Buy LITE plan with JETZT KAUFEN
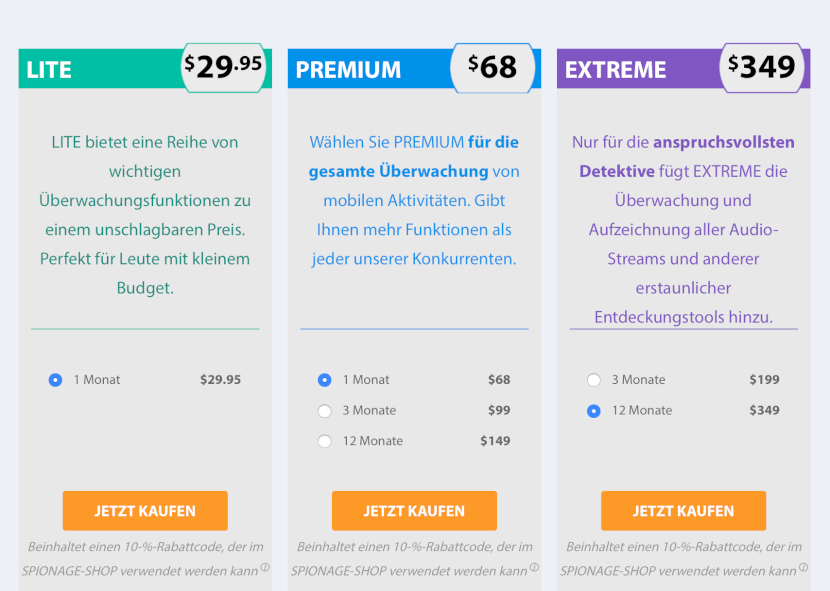Image resolution: width=830 pixels, height=591 pixels. 145,511
